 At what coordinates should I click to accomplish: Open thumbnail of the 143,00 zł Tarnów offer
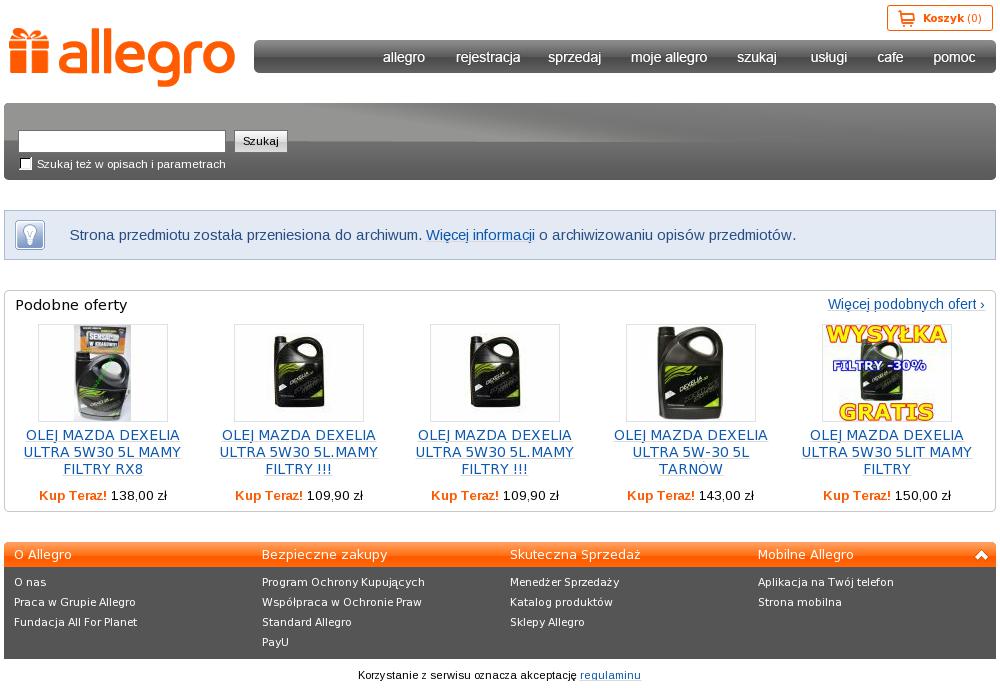pyautogui.click(x=691, y=373)
